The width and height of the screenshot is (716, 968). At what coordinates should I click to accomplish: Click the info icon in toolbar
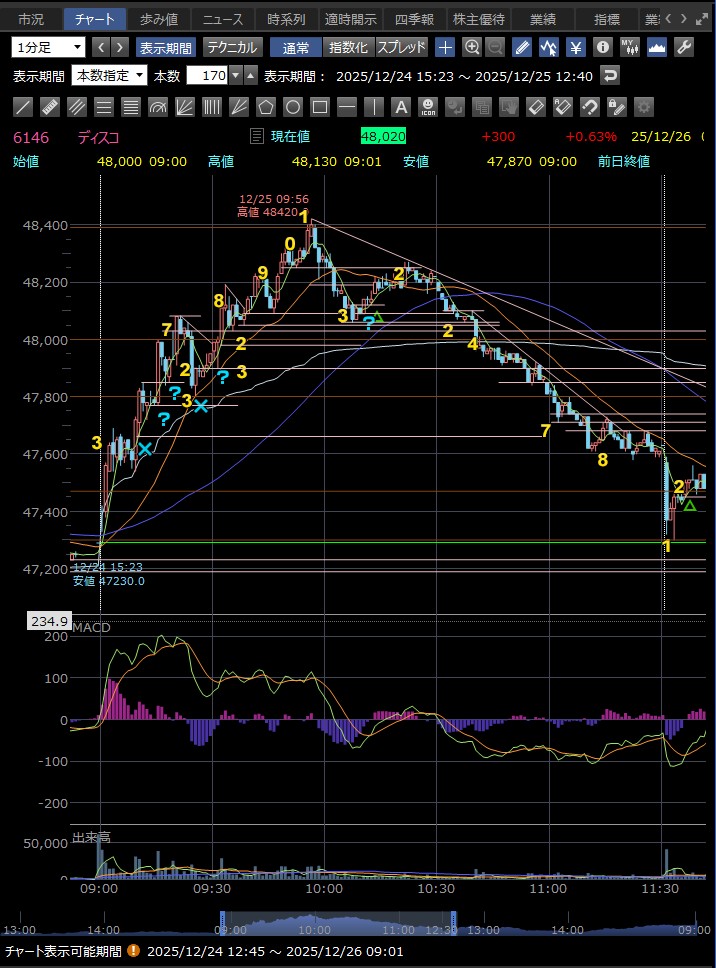pyautogui.click(x=602, y=47)
